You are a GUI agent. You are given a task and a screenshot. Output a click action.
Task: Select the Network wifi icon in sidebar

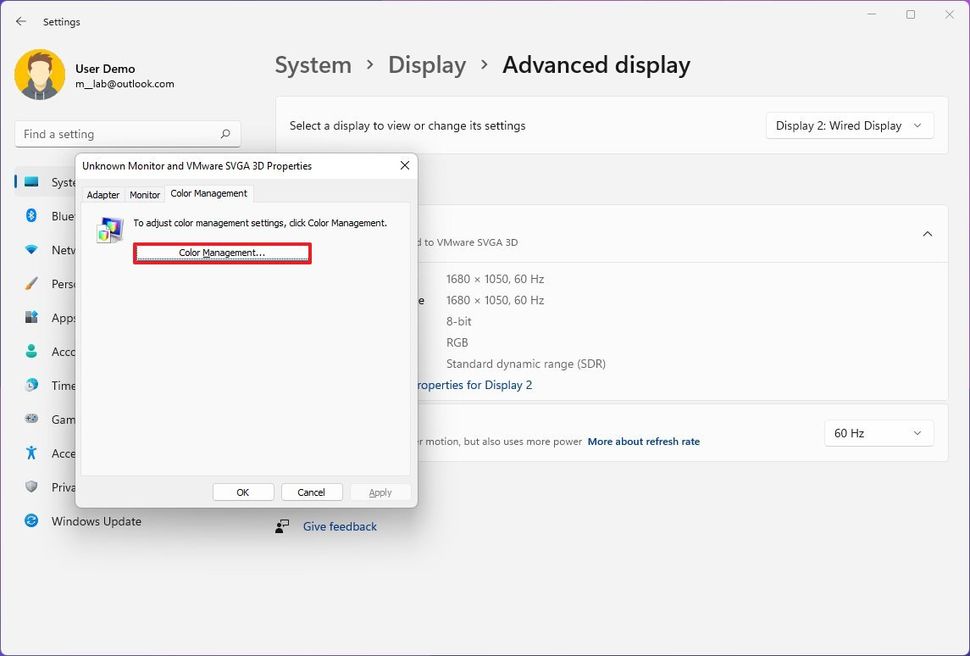[x=32, y=250]
